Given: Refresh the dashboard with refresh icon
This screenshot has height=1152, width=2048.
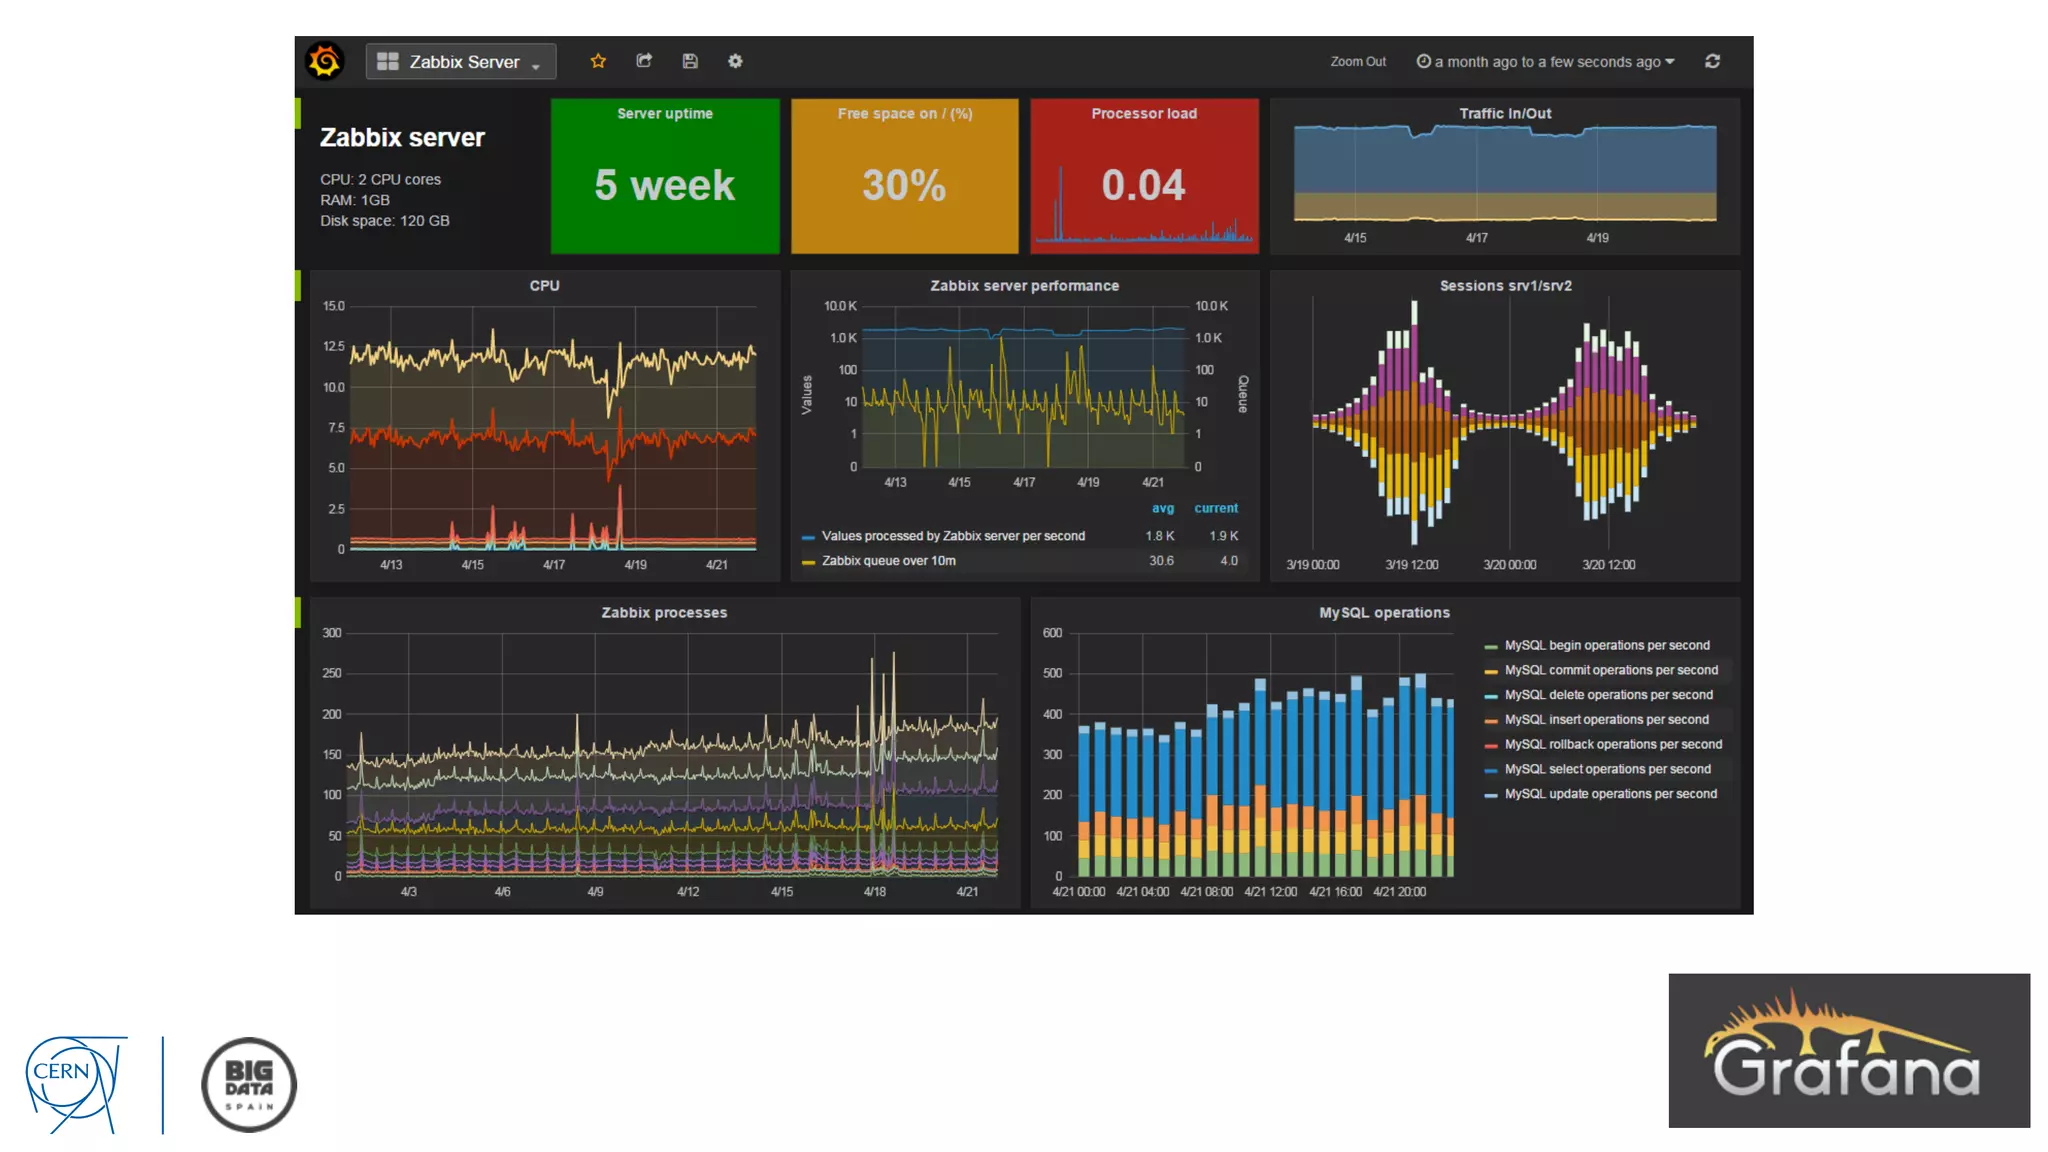Looking at the screenshot, I should [1712, 61].
